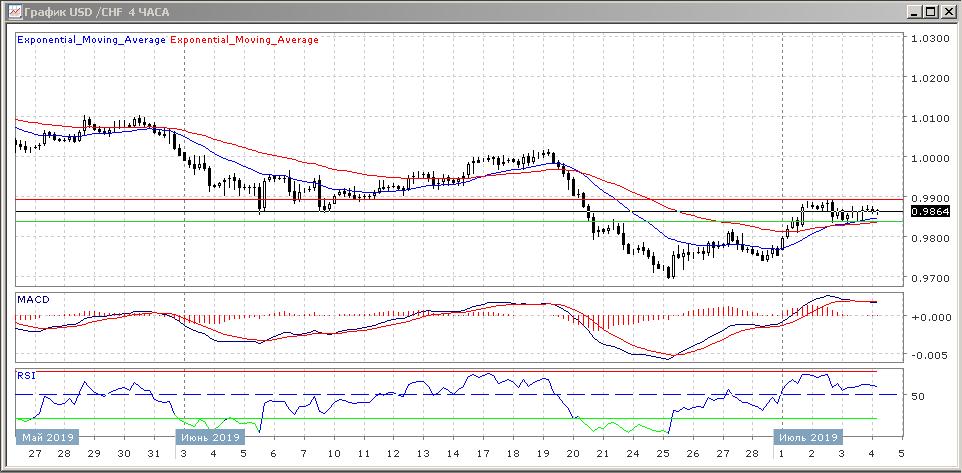Viewport: 962px width, 473px height.
Task: Maximize the USD/CHF chart window
Action: tap(931, 11)
